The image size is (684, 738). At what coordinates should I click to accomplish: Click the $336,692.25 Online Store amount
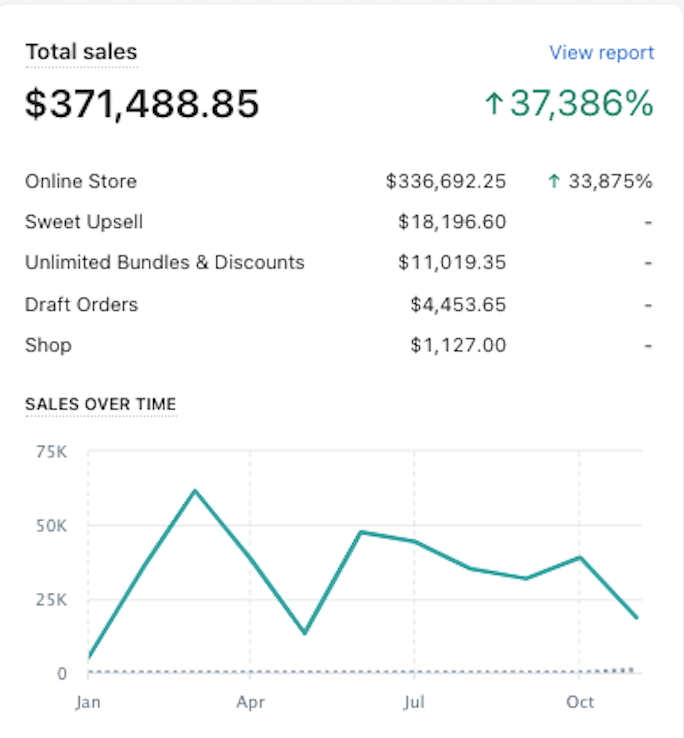click(x=445, y=181)
